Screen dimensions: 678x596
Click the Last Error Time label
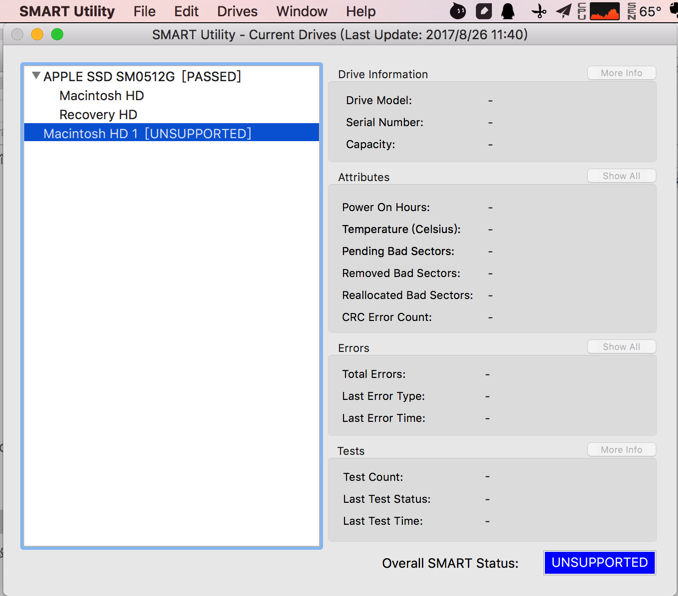(384, 418)
